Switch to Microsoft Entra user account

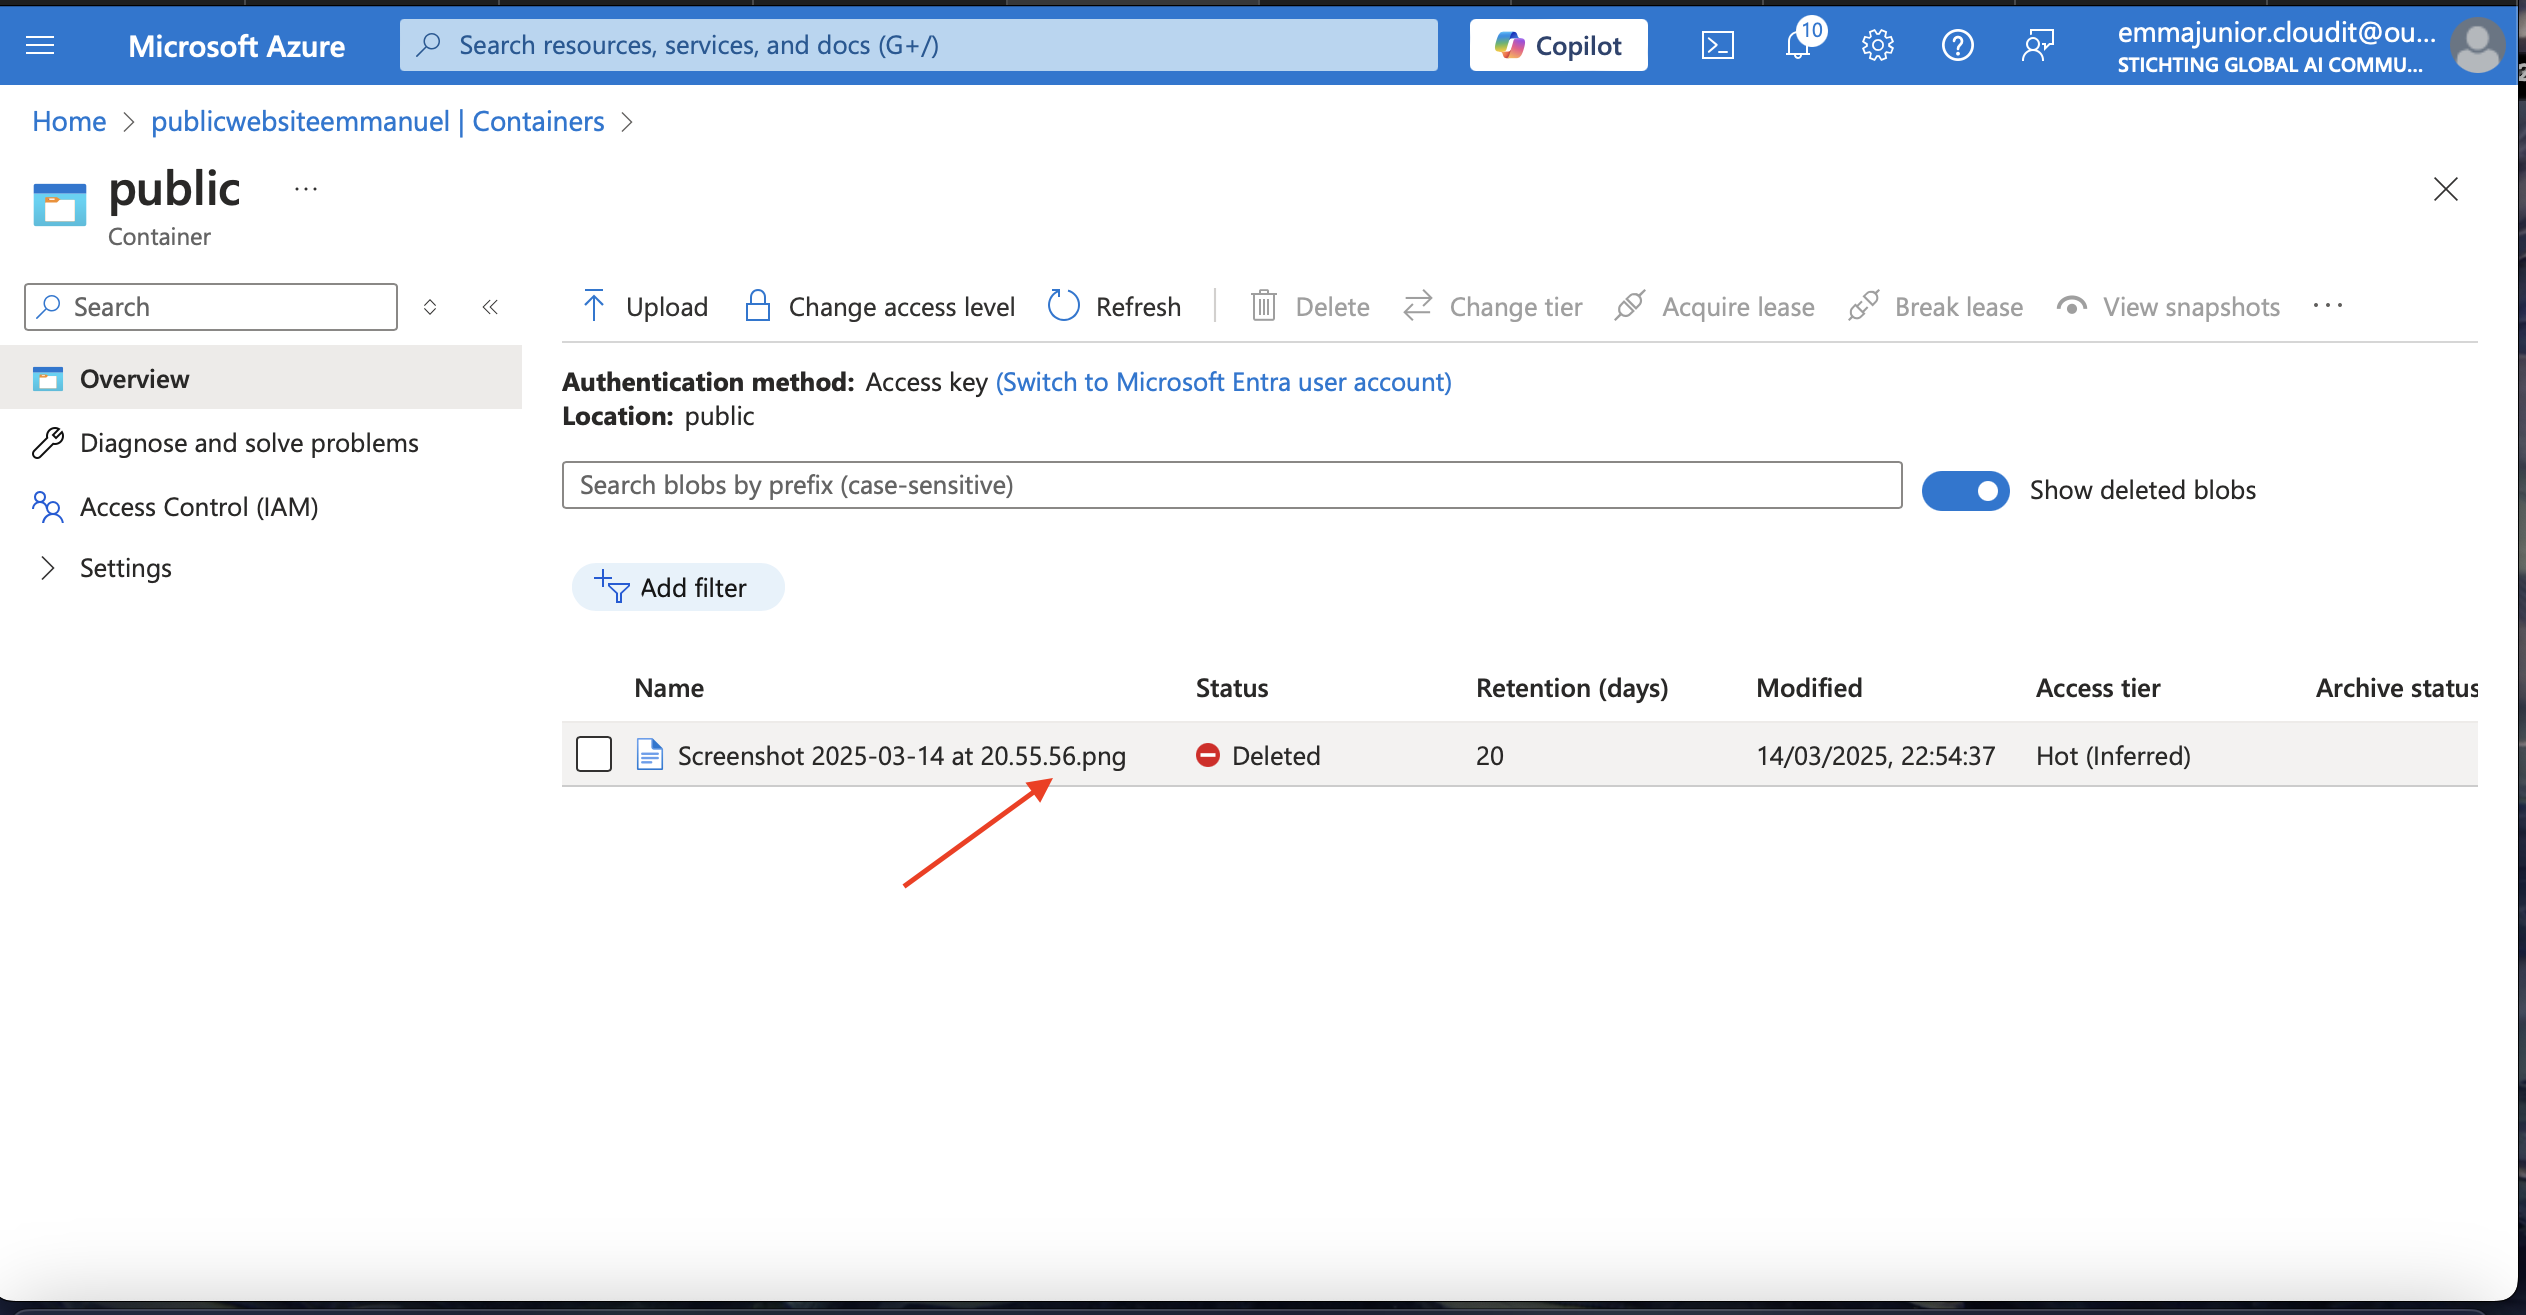(1223, 382)
